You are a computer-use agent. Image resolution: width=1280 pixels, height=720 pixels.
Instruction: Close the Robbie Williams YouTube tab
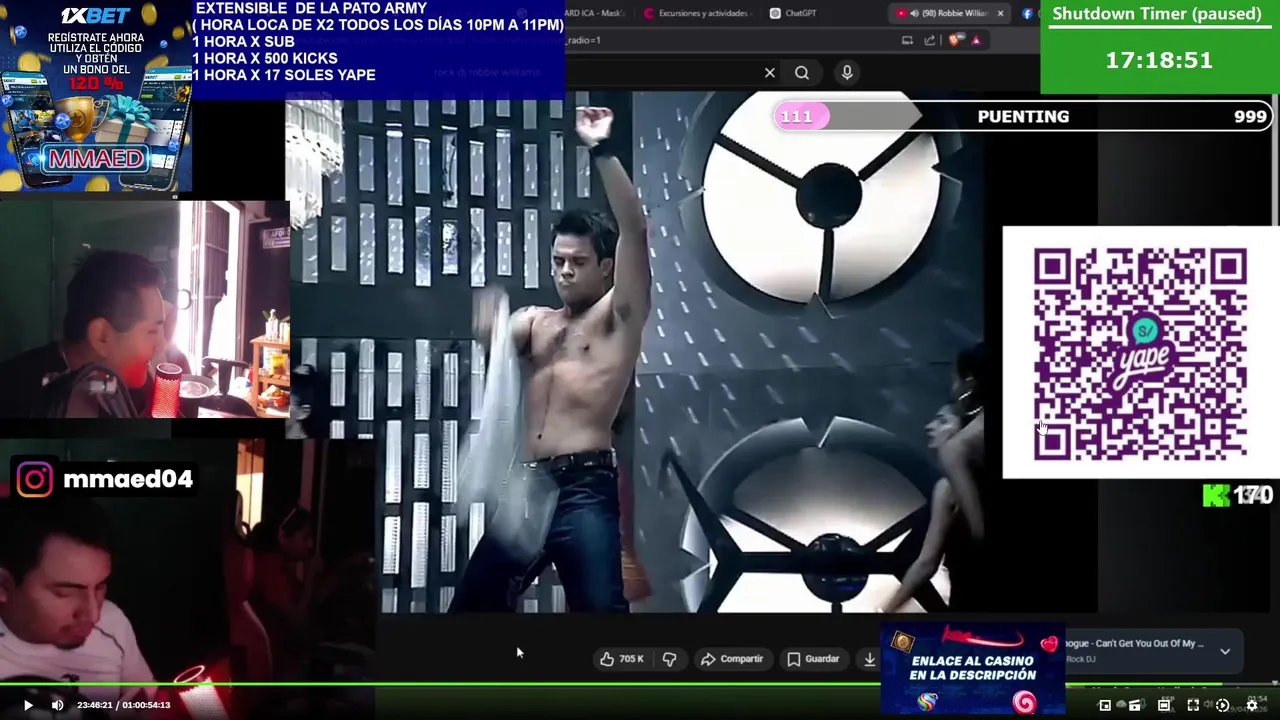(x=1000, y=13)
